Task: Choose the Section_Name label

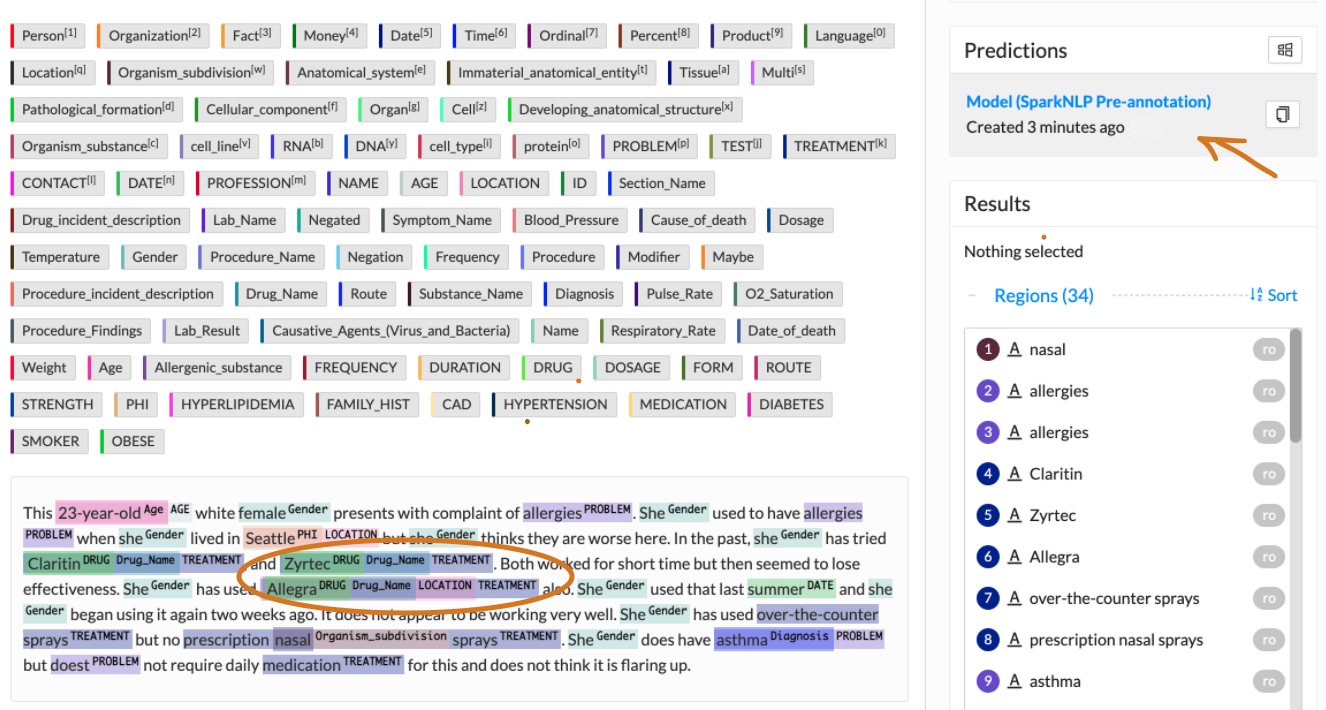Action: pos(661,183)
